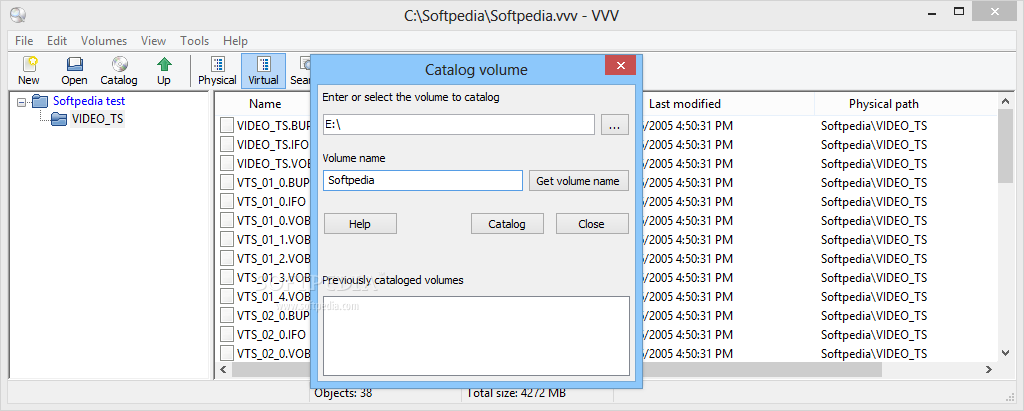This screenshot has height=411, width=1024.
Task: Switch to Virtual view
Action: (x=264, y=71)
